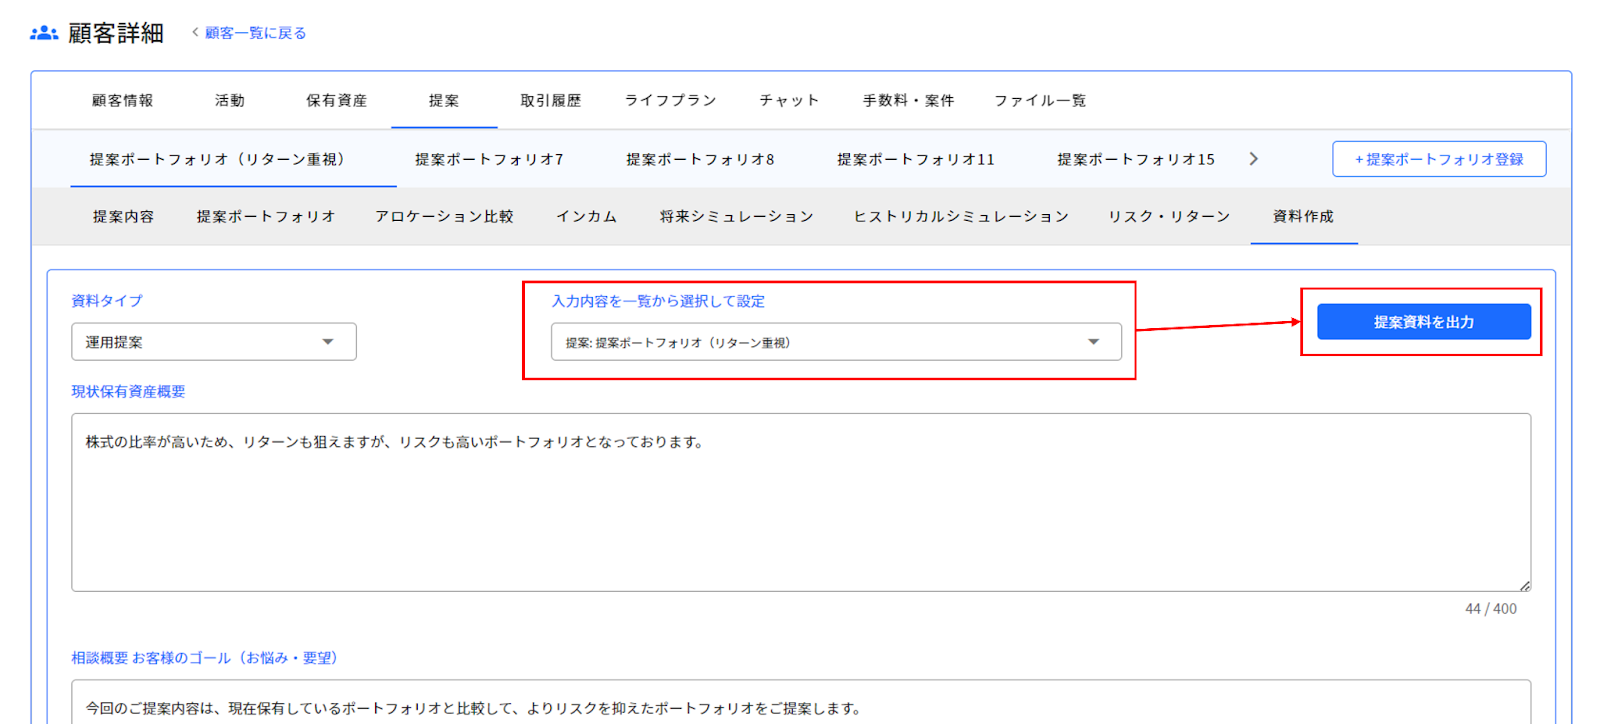This screenshot has height=724, width=1600.
Task: Select the 提案ポートフォリオ15 tab
Action: tap(1136, 159)
